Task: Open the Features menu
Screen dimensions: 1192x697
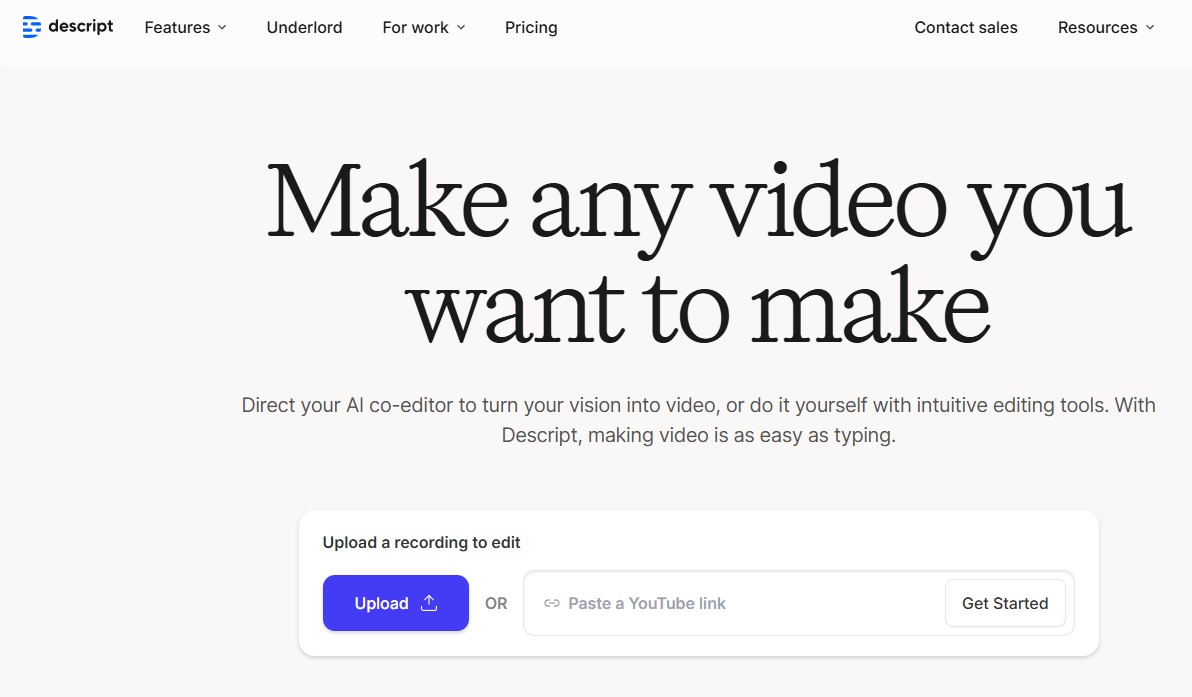Action: click(185, 27)
